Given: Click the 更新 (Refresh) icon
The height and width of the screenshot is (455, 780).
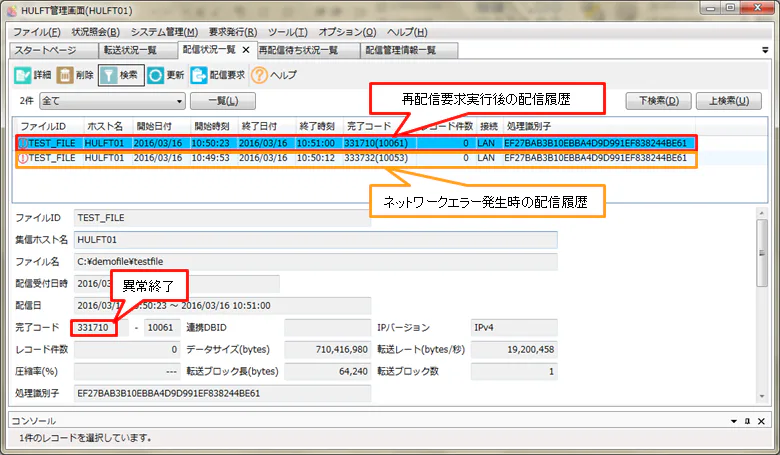Looking at the screenshot, I should click(x=155, y=75).
